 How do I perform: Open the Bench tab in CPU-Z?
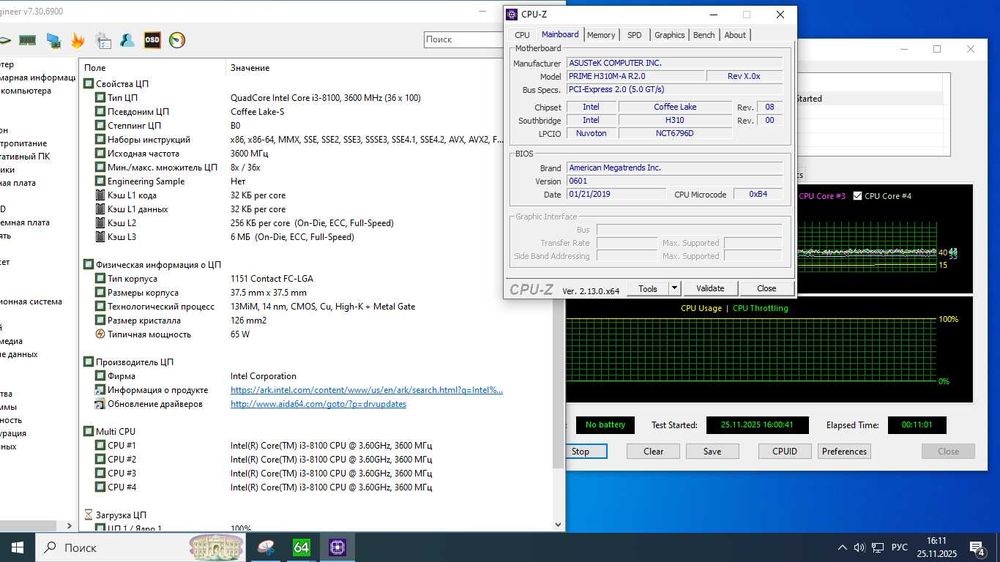pos(703,35)
